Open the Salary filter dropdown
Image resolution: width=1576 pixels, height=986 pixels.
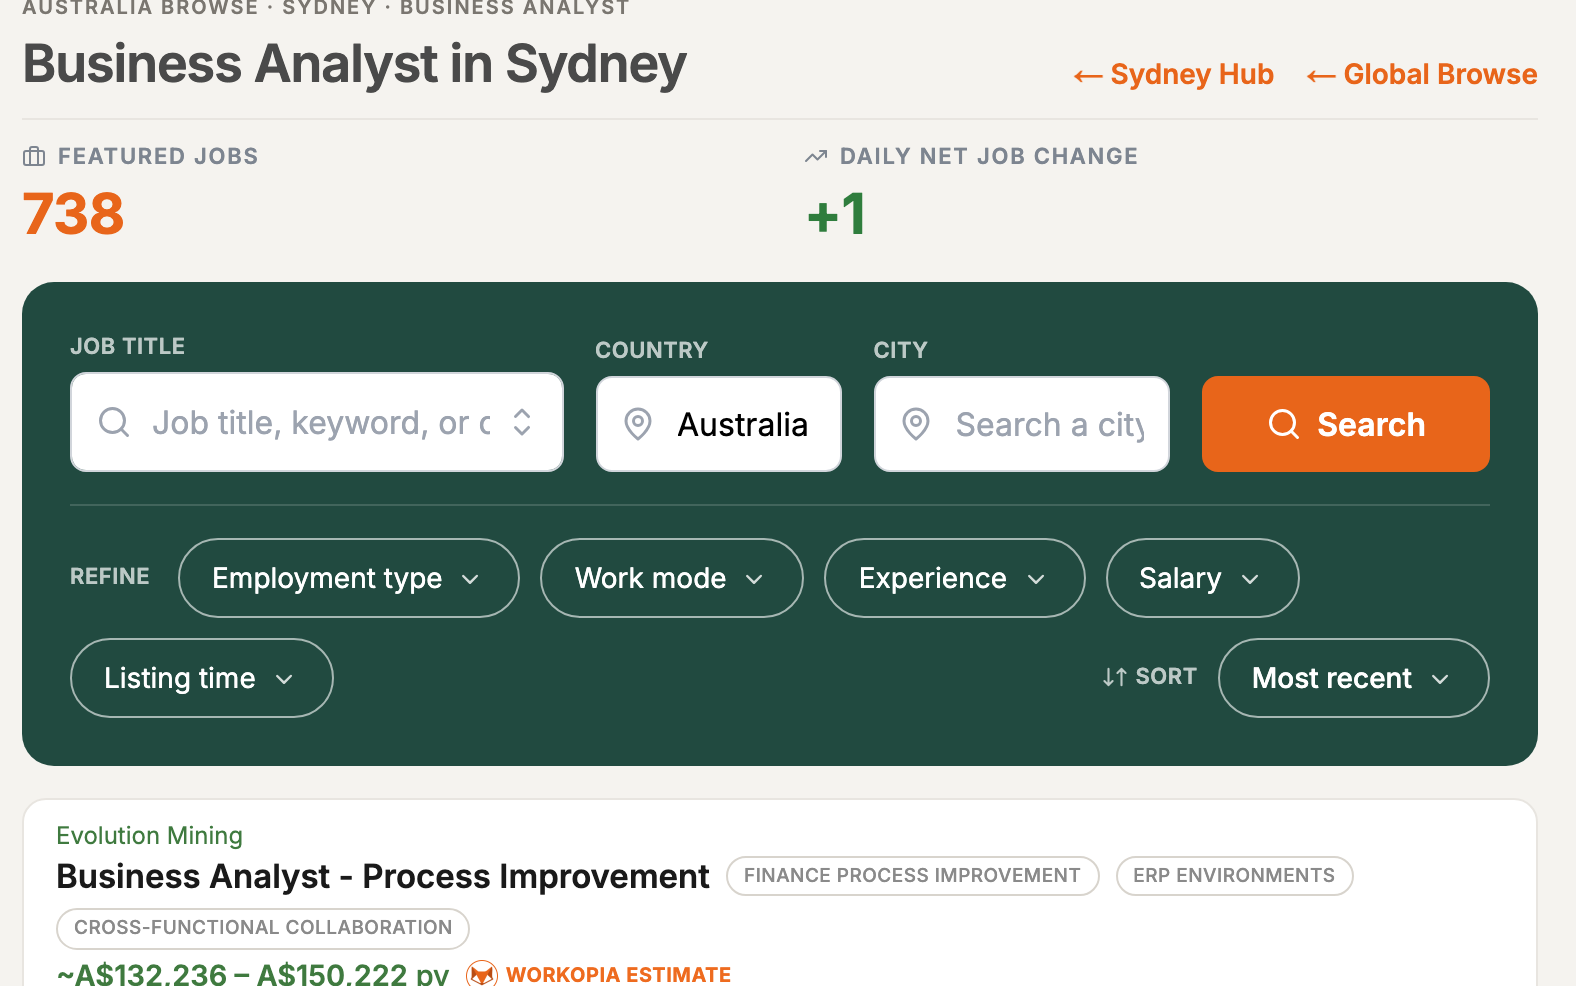pos(1203,578)
